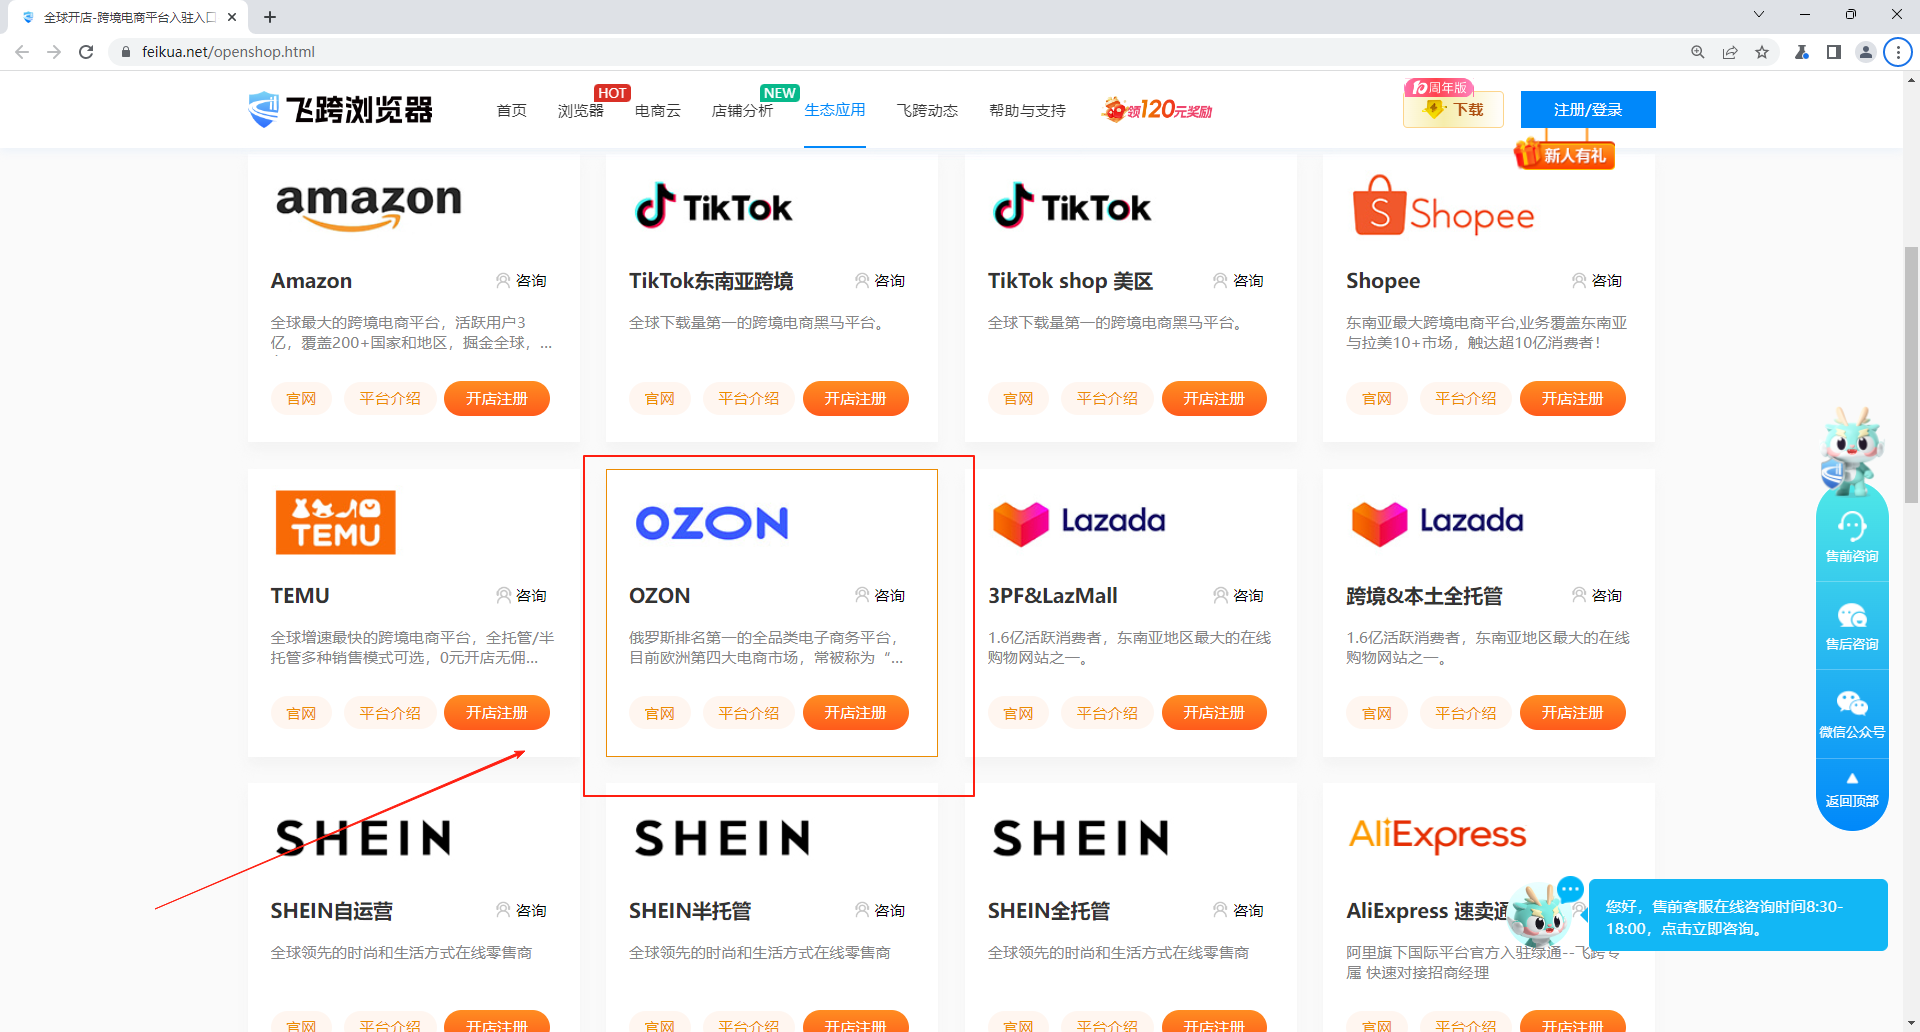
Task: Click 平台介绍 on the TEMU card
Action: pyautogui.click(x=390, y=713)
